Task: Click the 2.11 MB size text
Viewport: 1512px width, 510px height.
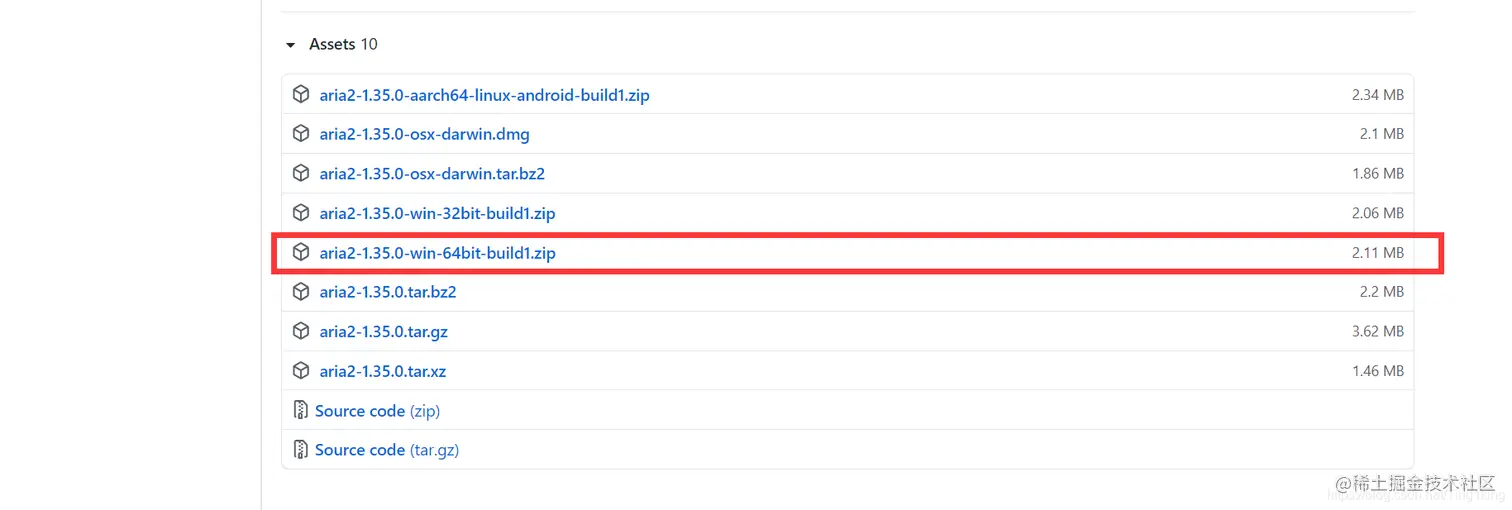Action: [x=1378, y=253]
